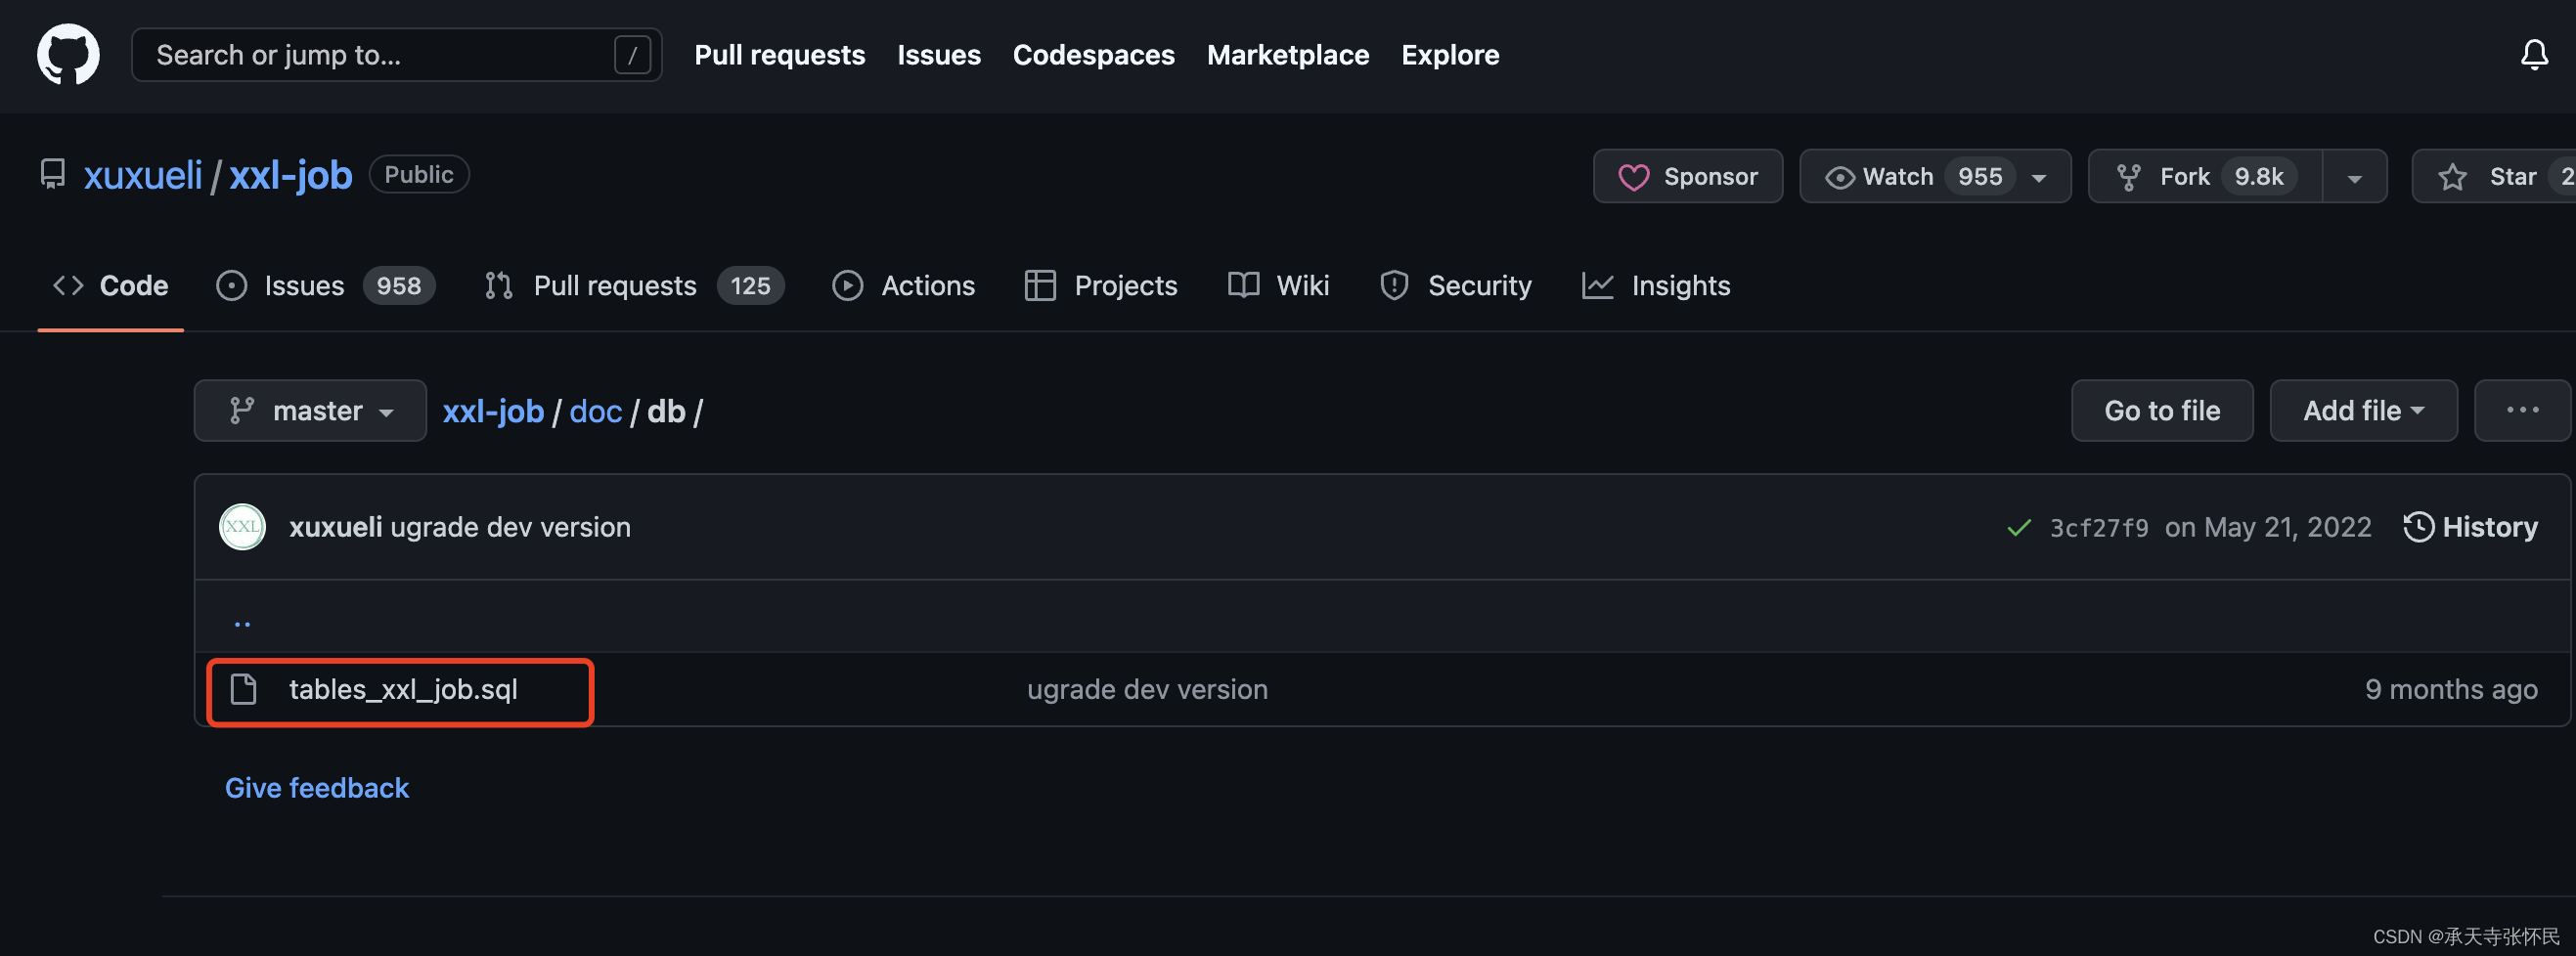View commit History
This screenshot has height=956, width=2576.
click(2470, 527)
